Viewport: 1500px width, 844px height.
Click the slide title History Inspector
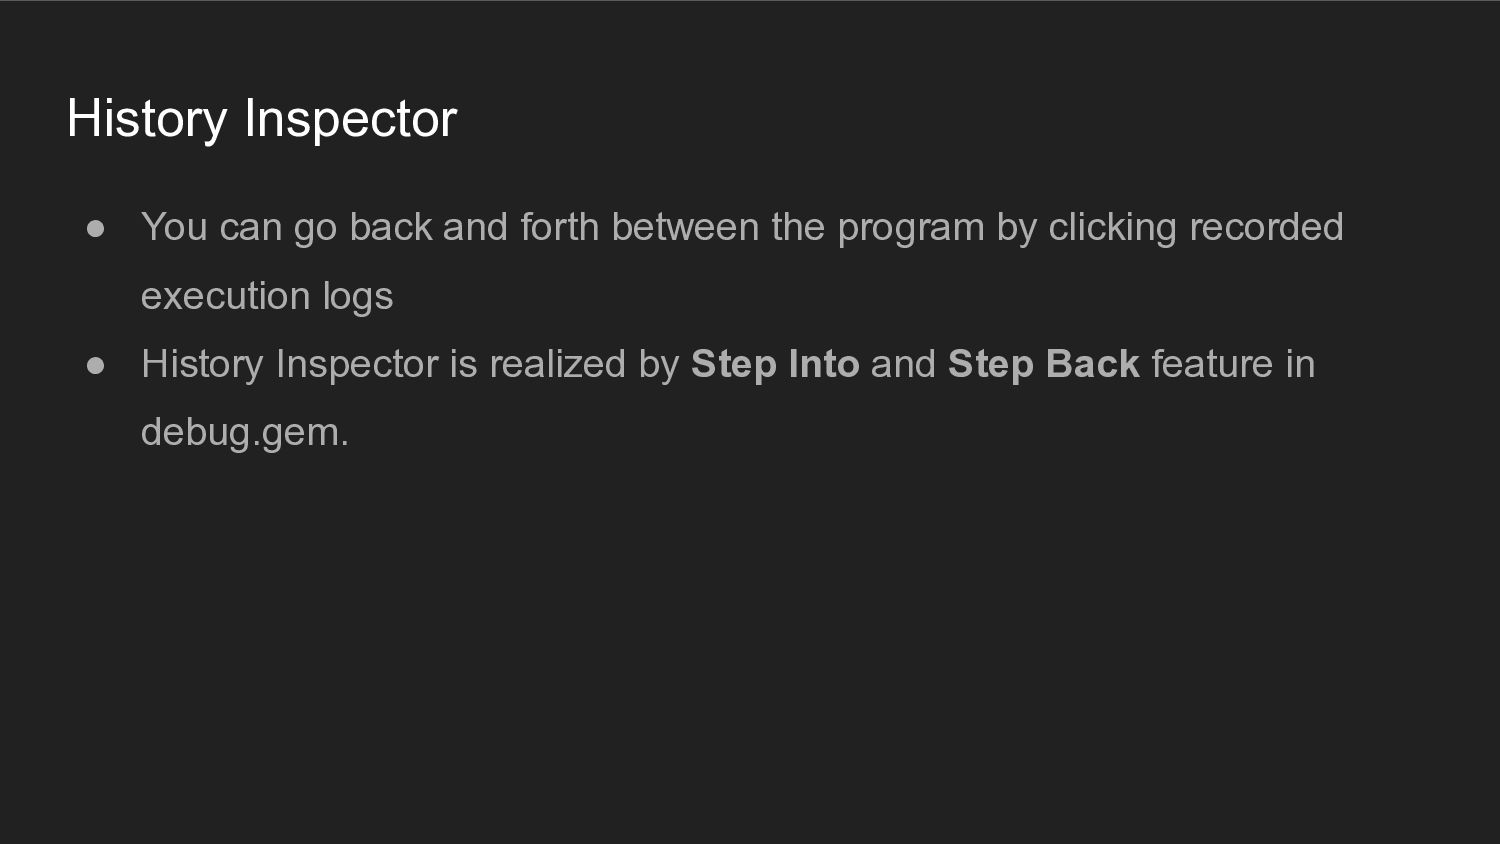tap(262, 119)
